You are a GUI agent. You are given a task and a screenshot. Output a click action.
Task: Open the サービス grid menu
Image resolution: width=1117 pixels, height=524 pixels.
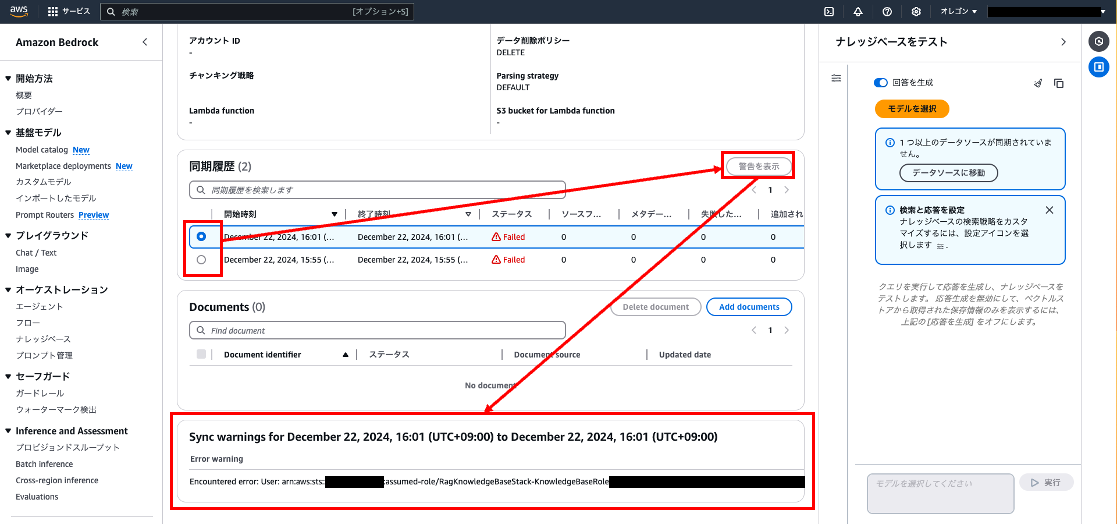coord(69,11)
